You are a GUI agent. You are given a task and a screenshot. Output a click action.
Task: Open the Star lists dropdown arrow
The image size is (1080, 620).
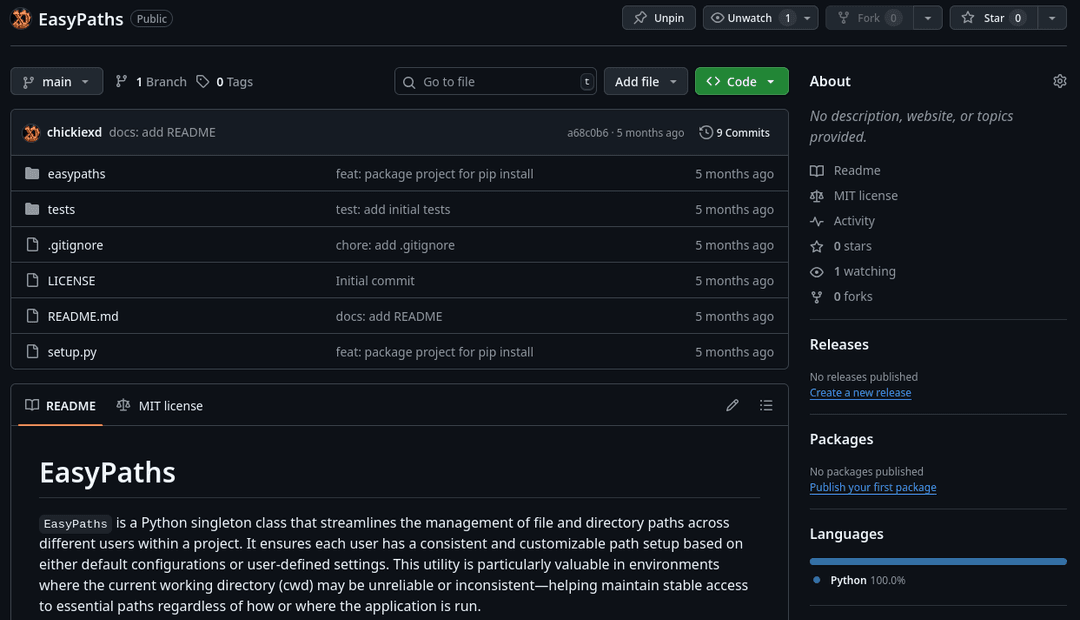pyautogui.click(x=1052, y=18)
